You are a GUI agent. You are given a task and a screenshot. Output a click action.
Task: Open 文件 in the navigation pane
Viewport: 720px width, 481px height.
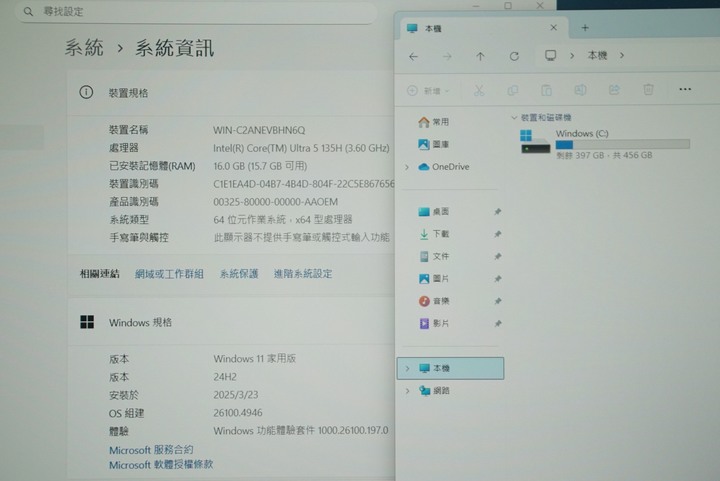[x=434, y=257]
